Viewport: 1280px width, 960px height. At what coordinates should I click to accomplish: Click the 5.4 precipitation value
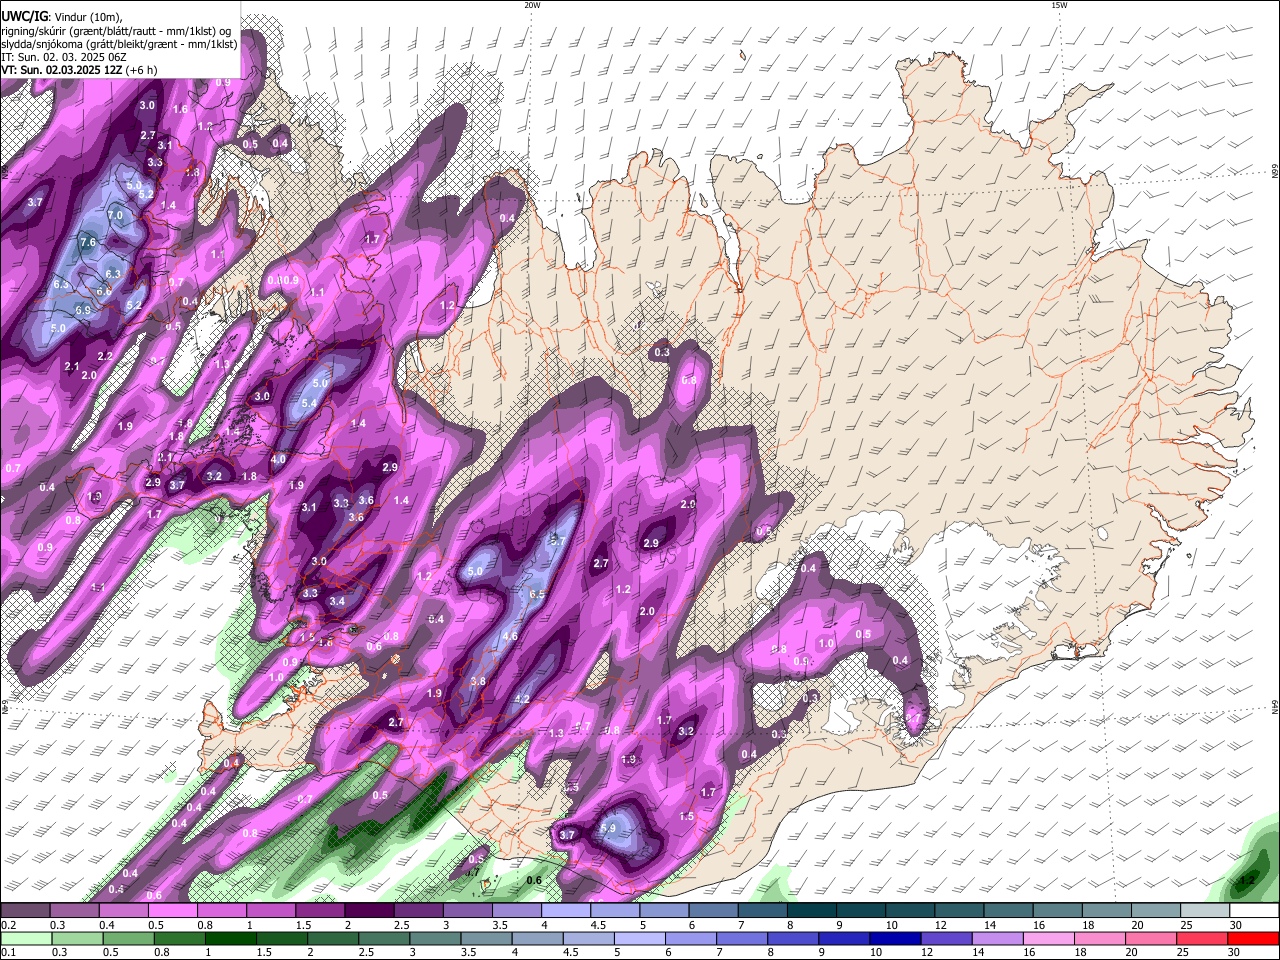309,403
